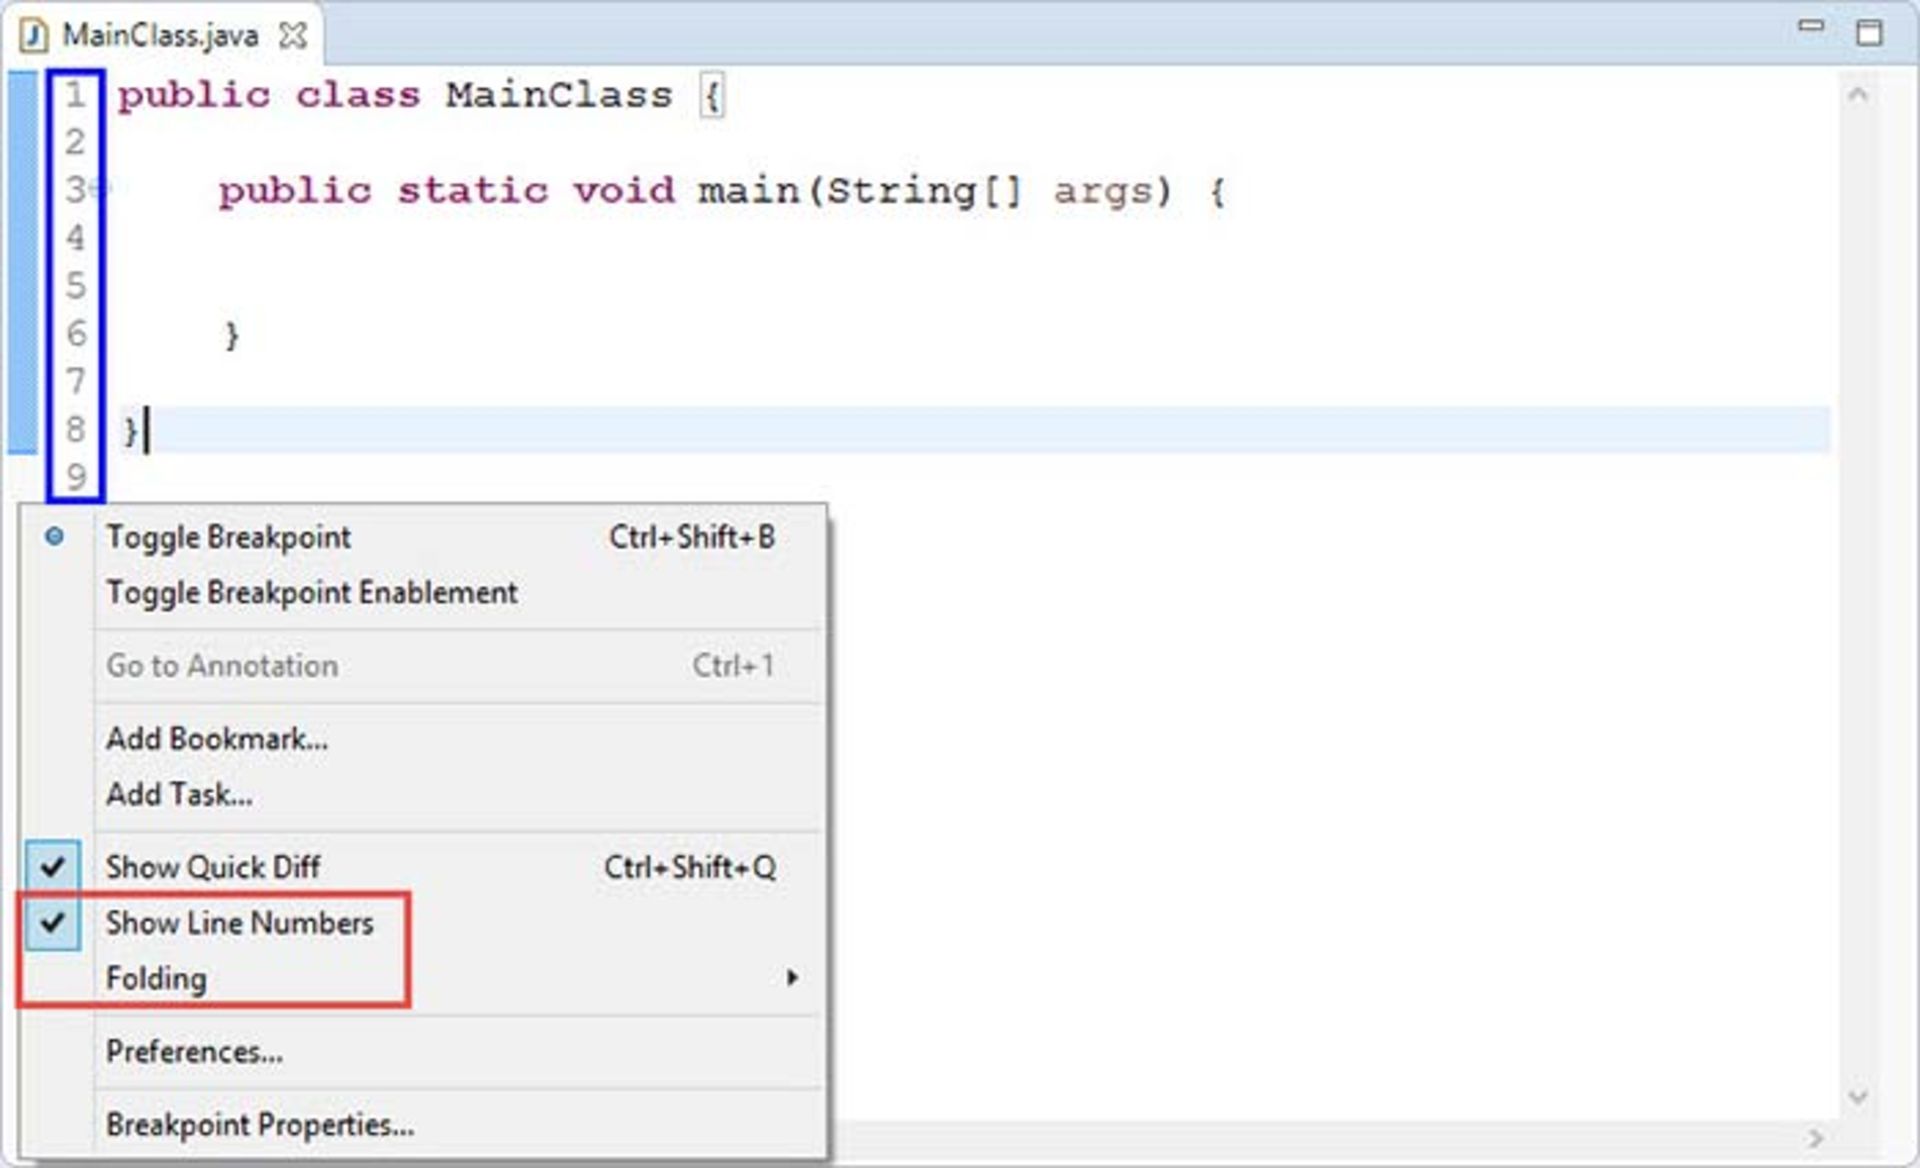Click the horizontal scrollbar right arrow
Viewport: 1920px width, 1168px height.
tap(1815, 1138)
